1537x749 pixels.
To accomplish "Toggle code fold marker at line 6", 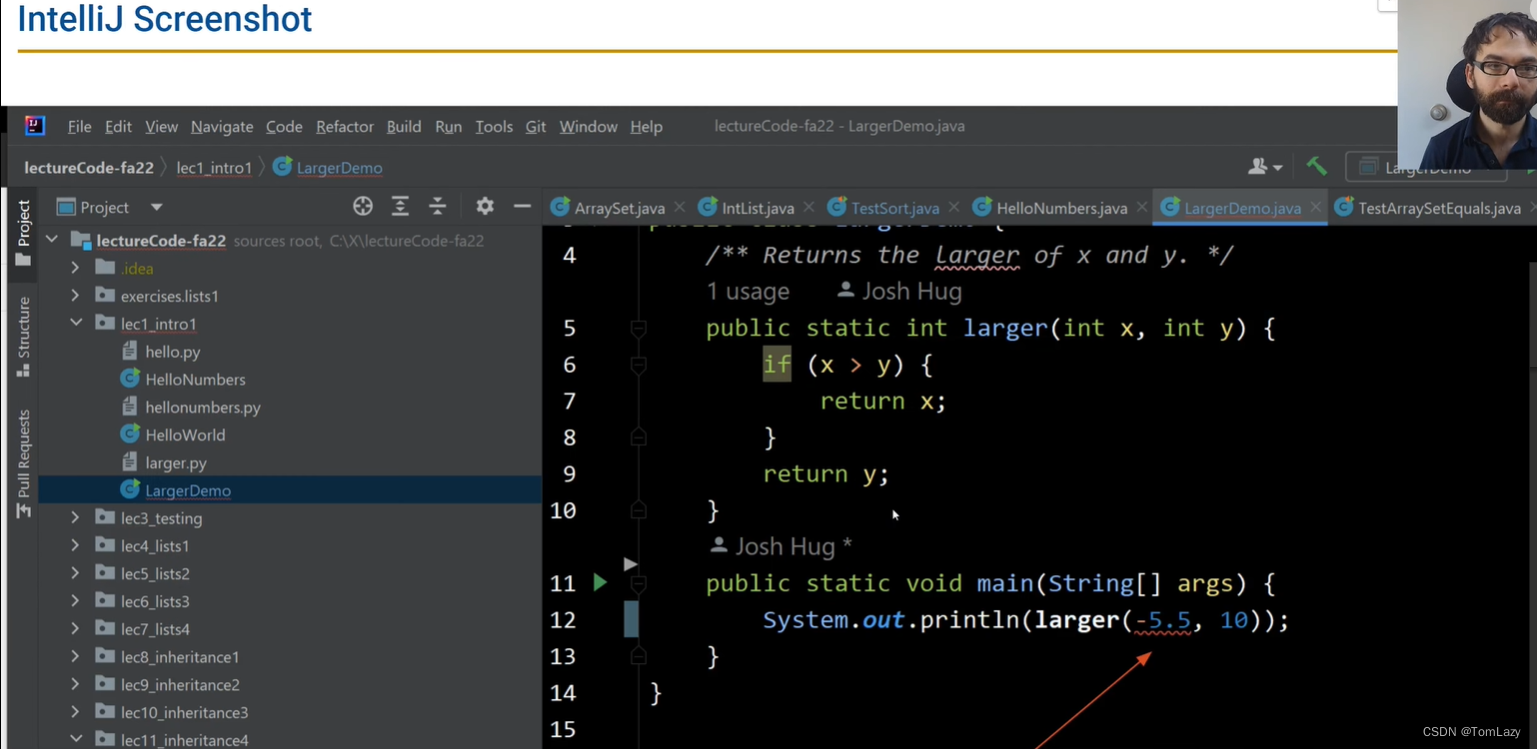I will [x=638, y=365].
